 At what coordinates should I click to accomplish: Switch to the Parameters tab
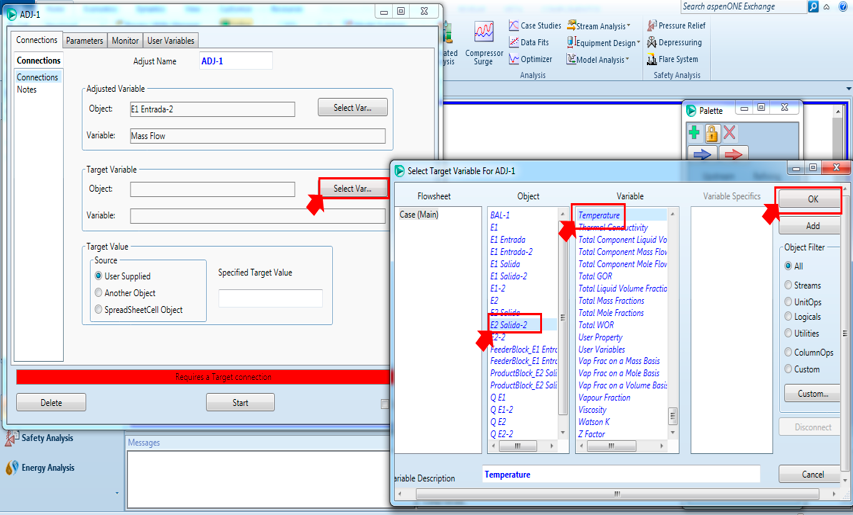click(x=84, y=41)
